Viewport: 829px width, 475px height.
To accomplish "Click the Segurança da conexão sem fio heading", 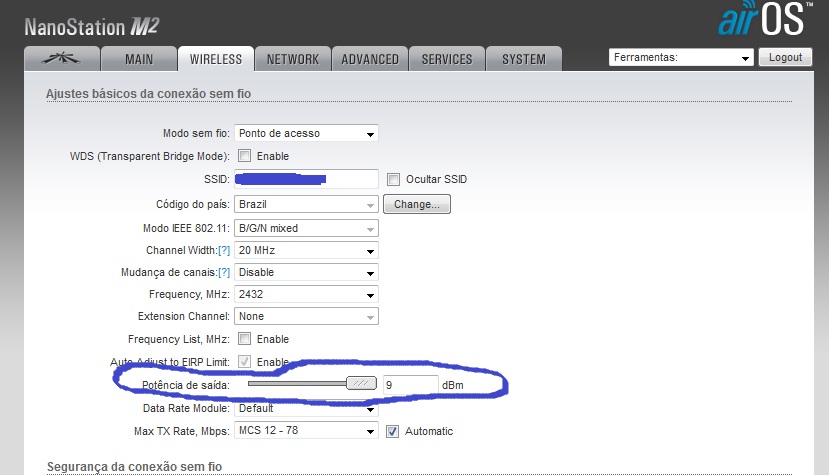I will [134, 467].
